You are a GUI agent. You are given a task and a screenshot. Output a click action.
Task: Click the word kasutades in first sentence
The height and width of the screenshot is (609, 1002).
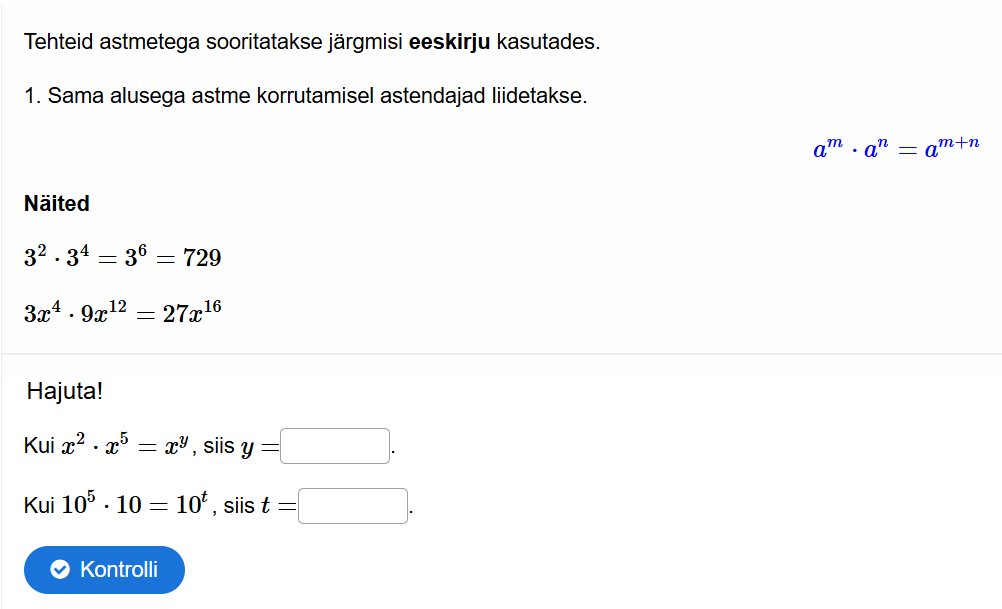pyautogui.click(x=548, y=42)
